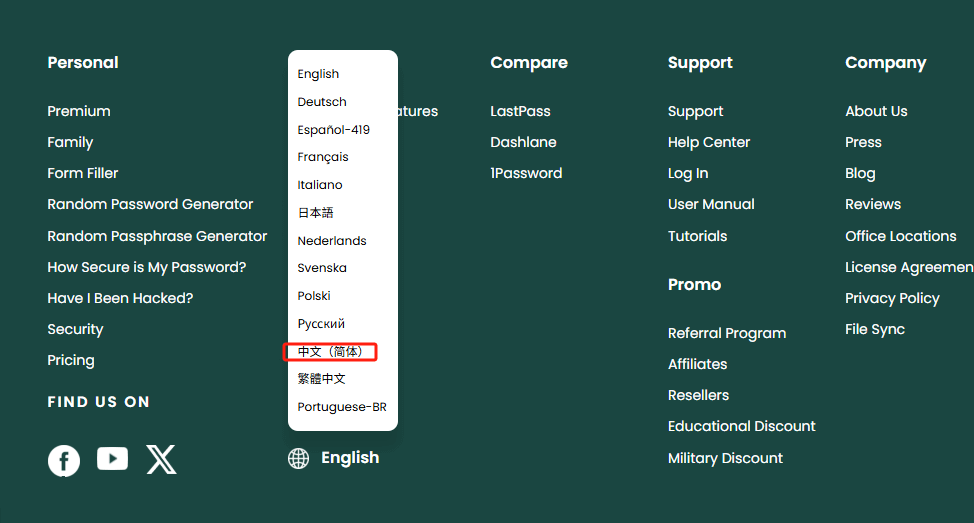Switch language to Portuguese-BR
This screenshot has height=523, width=974.
pos(342,407)
